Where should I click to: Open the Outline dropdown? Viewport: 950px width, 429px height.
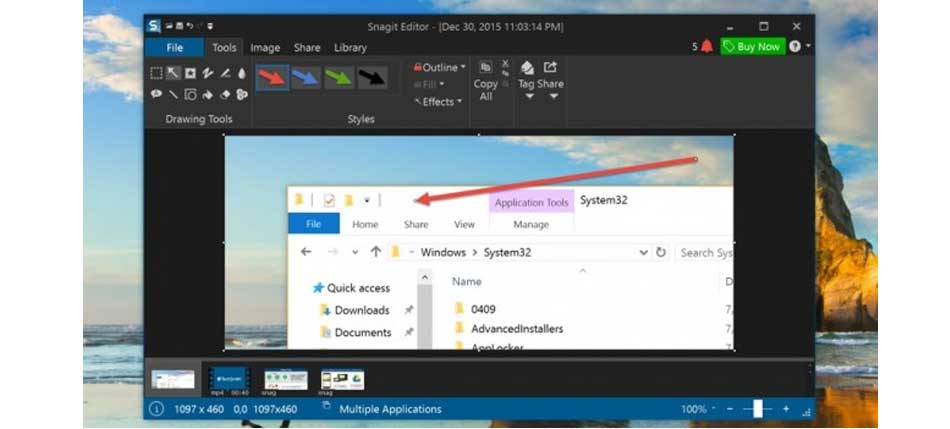(x=440, y=67)
